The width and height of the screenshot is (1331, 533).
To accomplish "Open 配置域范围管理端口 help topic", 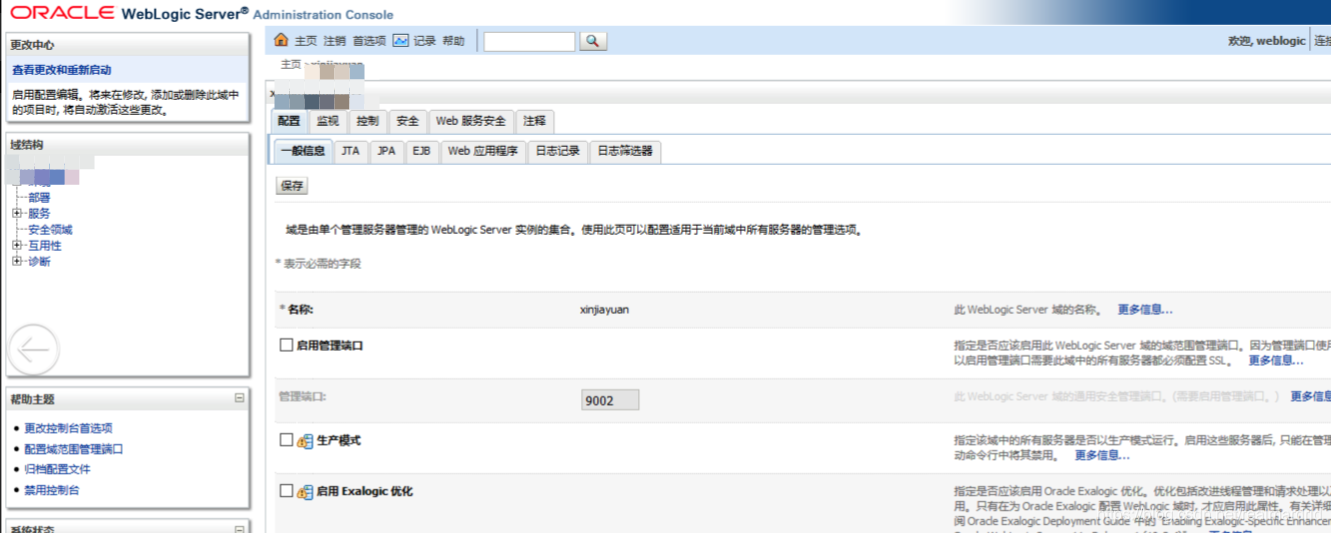I will coord(74,449).
